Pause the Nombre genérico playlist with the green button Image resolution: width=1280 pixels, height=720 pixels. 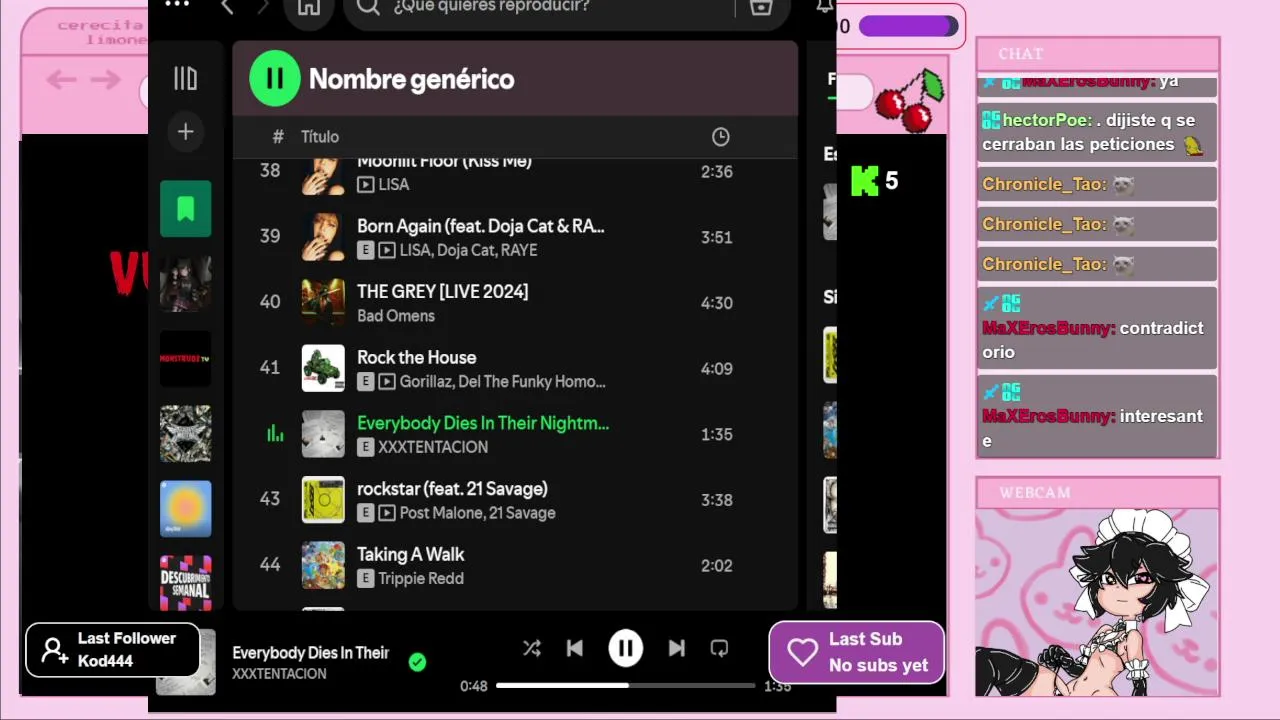pyautogui.click(x=274, y=79)
